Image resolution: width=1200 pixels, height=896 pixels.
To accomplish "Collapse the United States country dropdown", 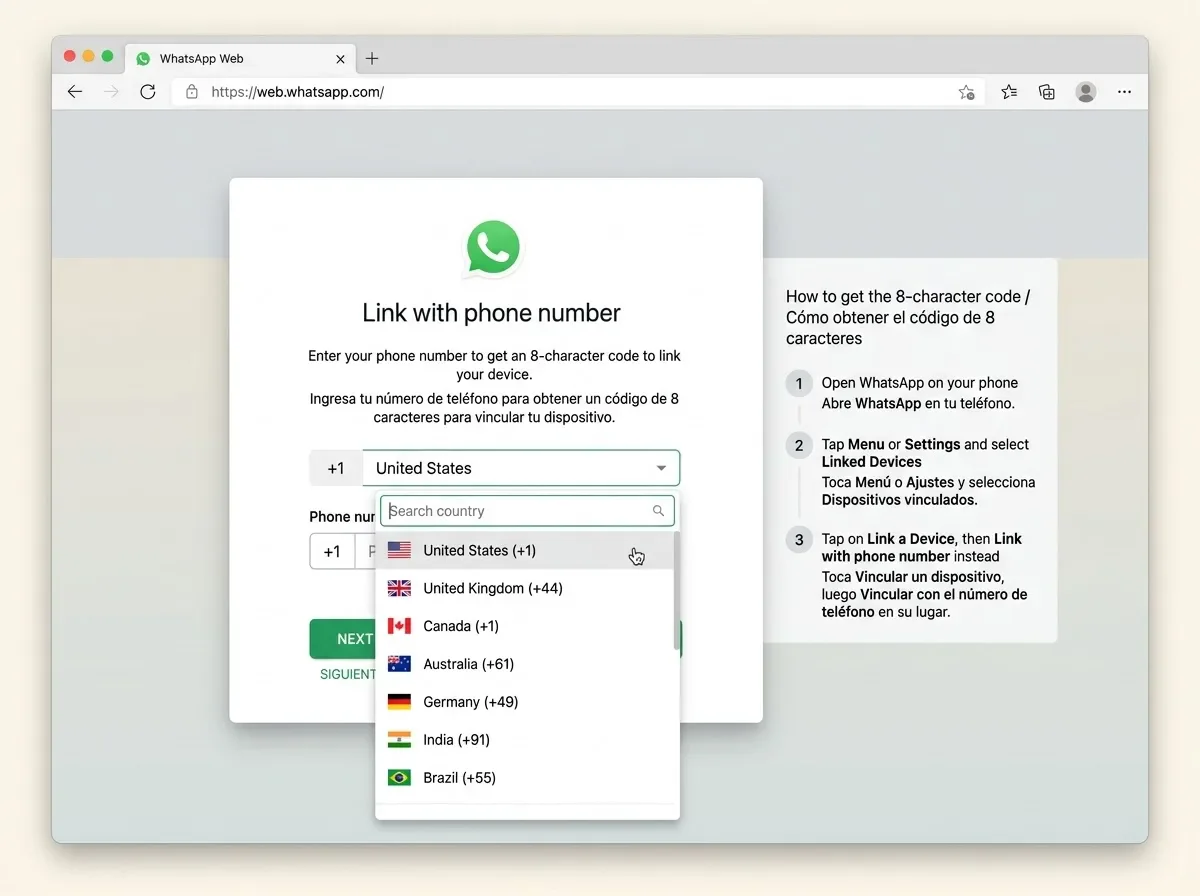I will click(521, 468).
